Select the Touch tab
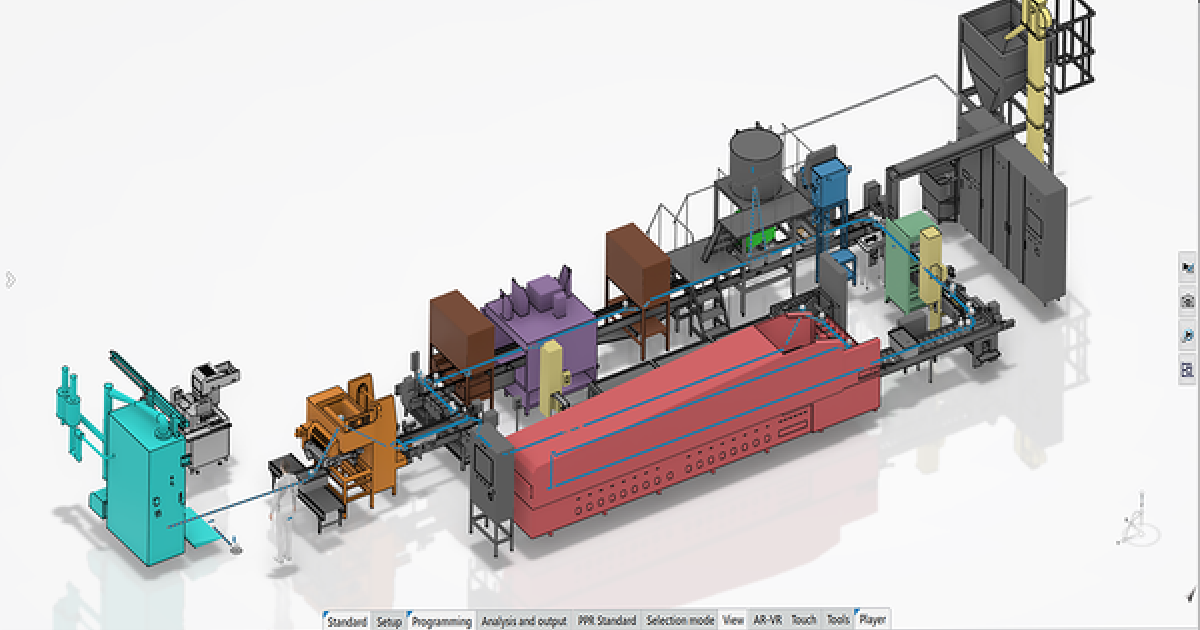Image resolution: width=1200 pixels, height=630 pixels. 802,620
